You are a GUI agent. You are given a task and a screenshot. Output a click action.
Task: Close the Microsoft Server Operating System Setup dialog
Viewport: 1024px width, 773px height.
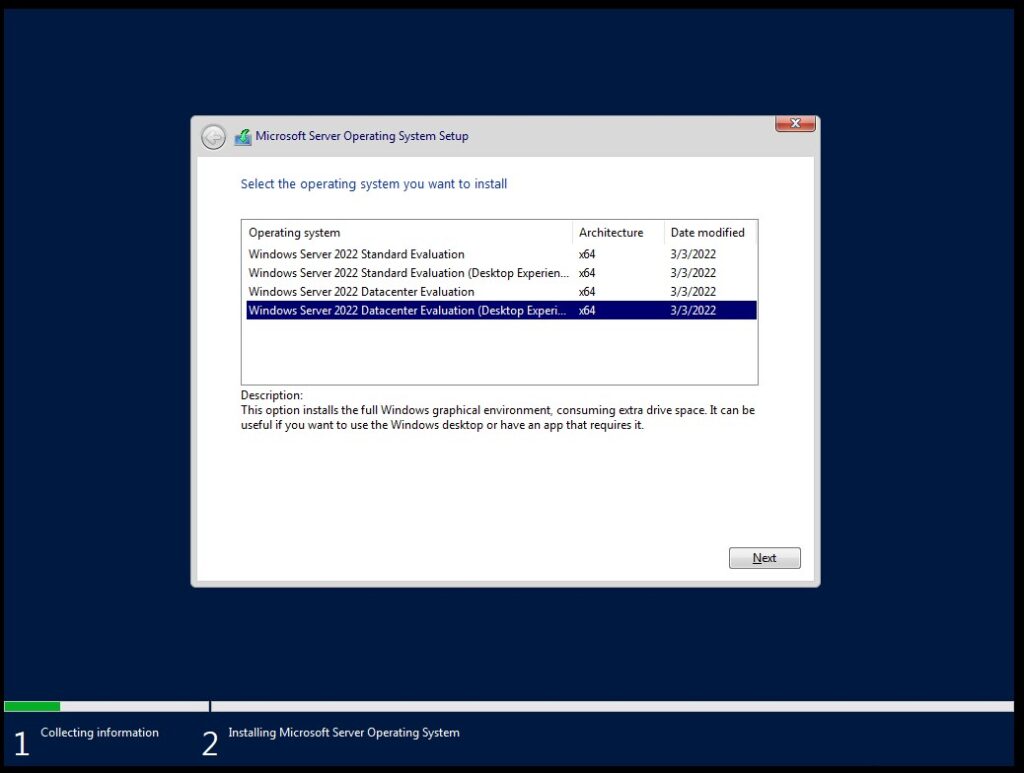(795, 123)
